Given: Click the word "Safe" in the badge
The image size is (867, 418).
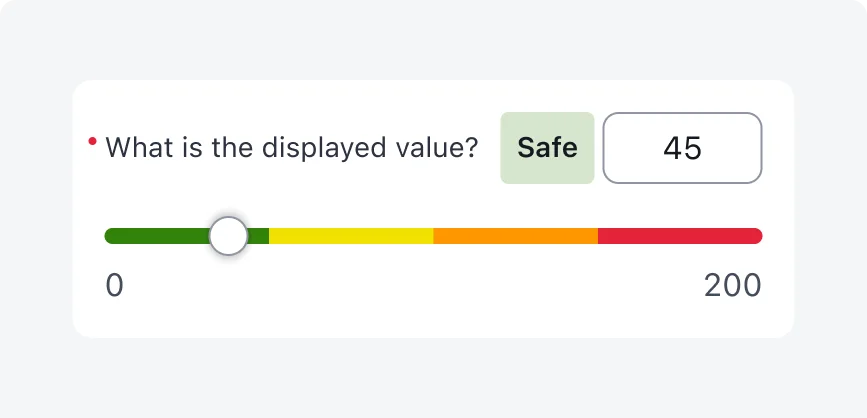Looking at the screenshot, I should coord(547,148).
